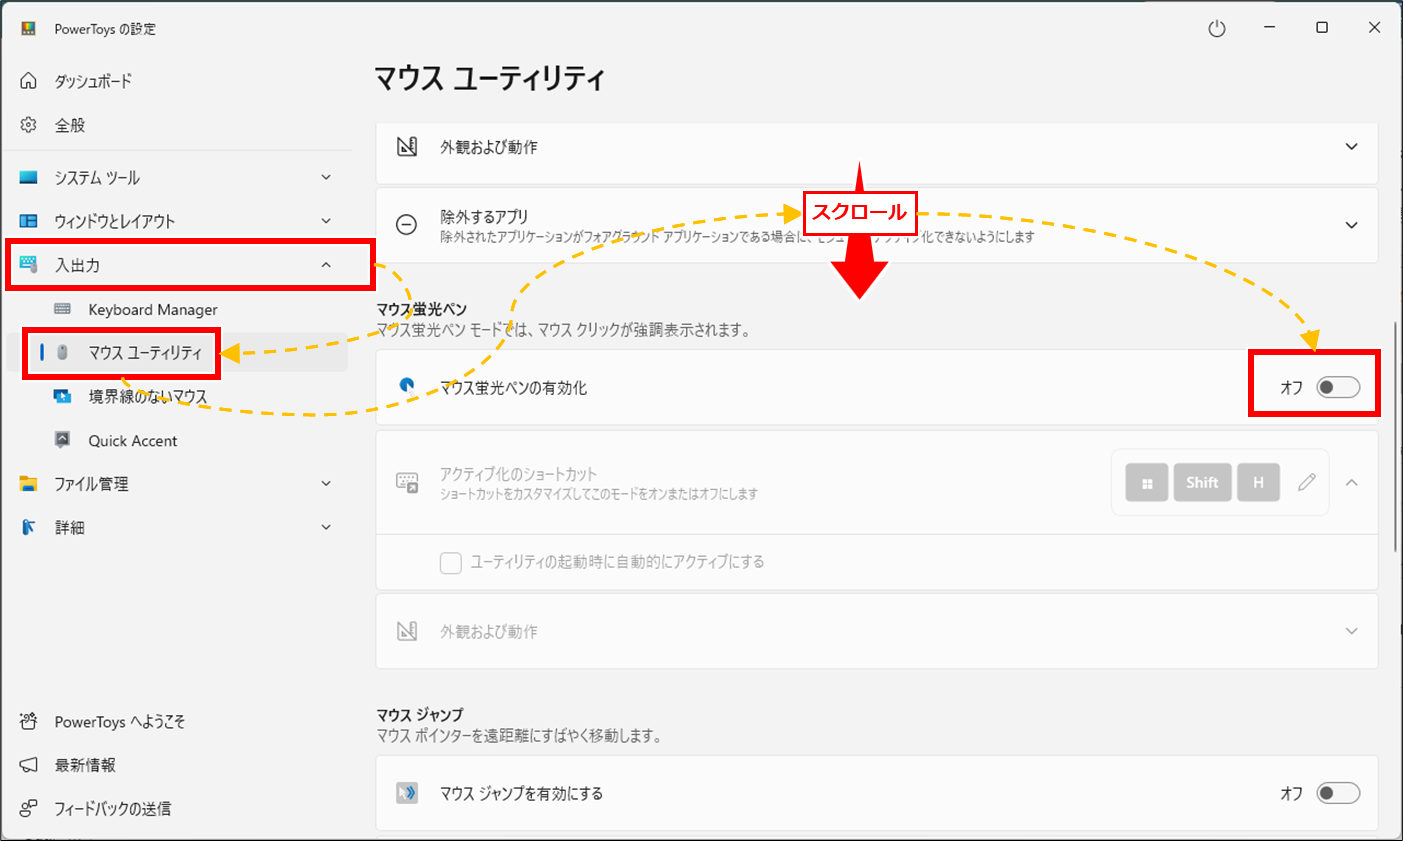Click the フィードバックの送信 icon
The height and width of the screenshot is (841, 1403).
29,808
